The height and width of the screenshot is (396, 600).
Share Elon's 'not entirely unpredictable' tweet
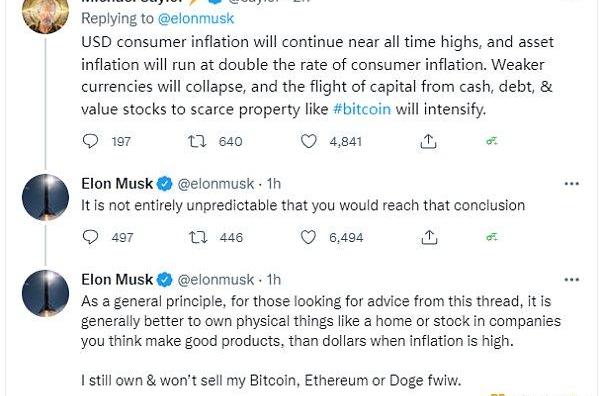[429, 237]
